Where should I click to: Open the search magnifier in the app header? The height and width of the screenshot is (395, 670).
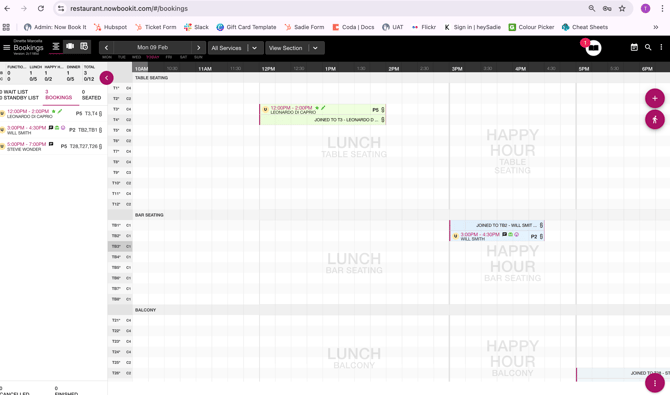click(x=648, y=47)
